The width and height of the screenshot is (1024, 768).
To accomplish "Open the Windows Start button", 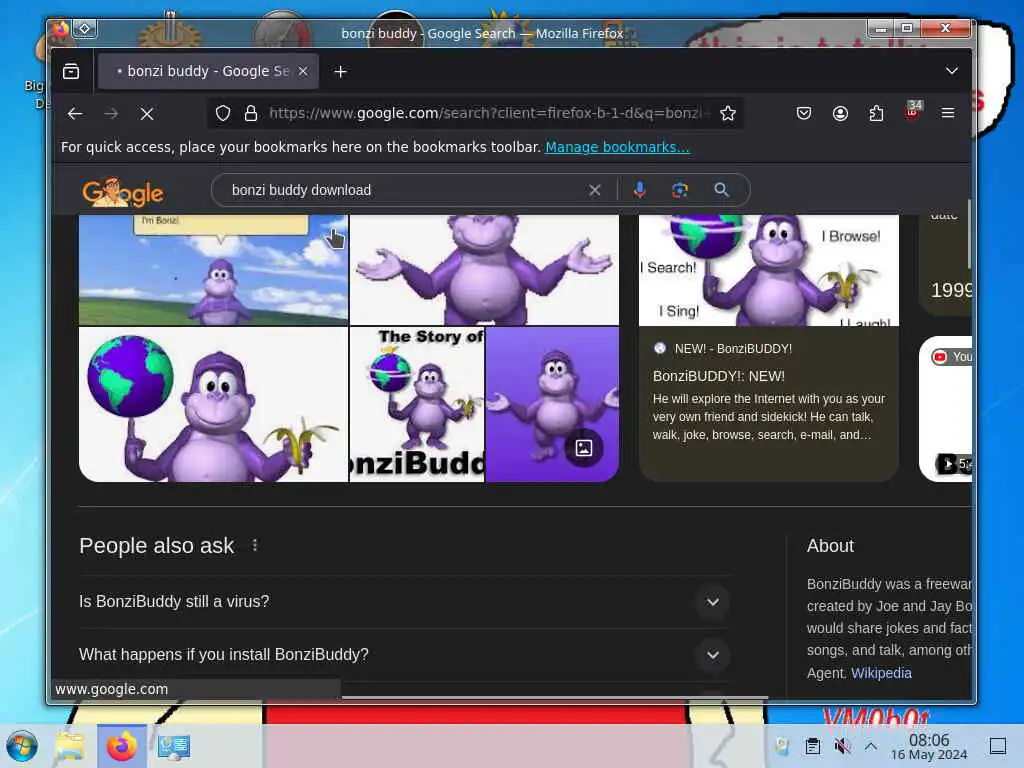I will [22, 746].
